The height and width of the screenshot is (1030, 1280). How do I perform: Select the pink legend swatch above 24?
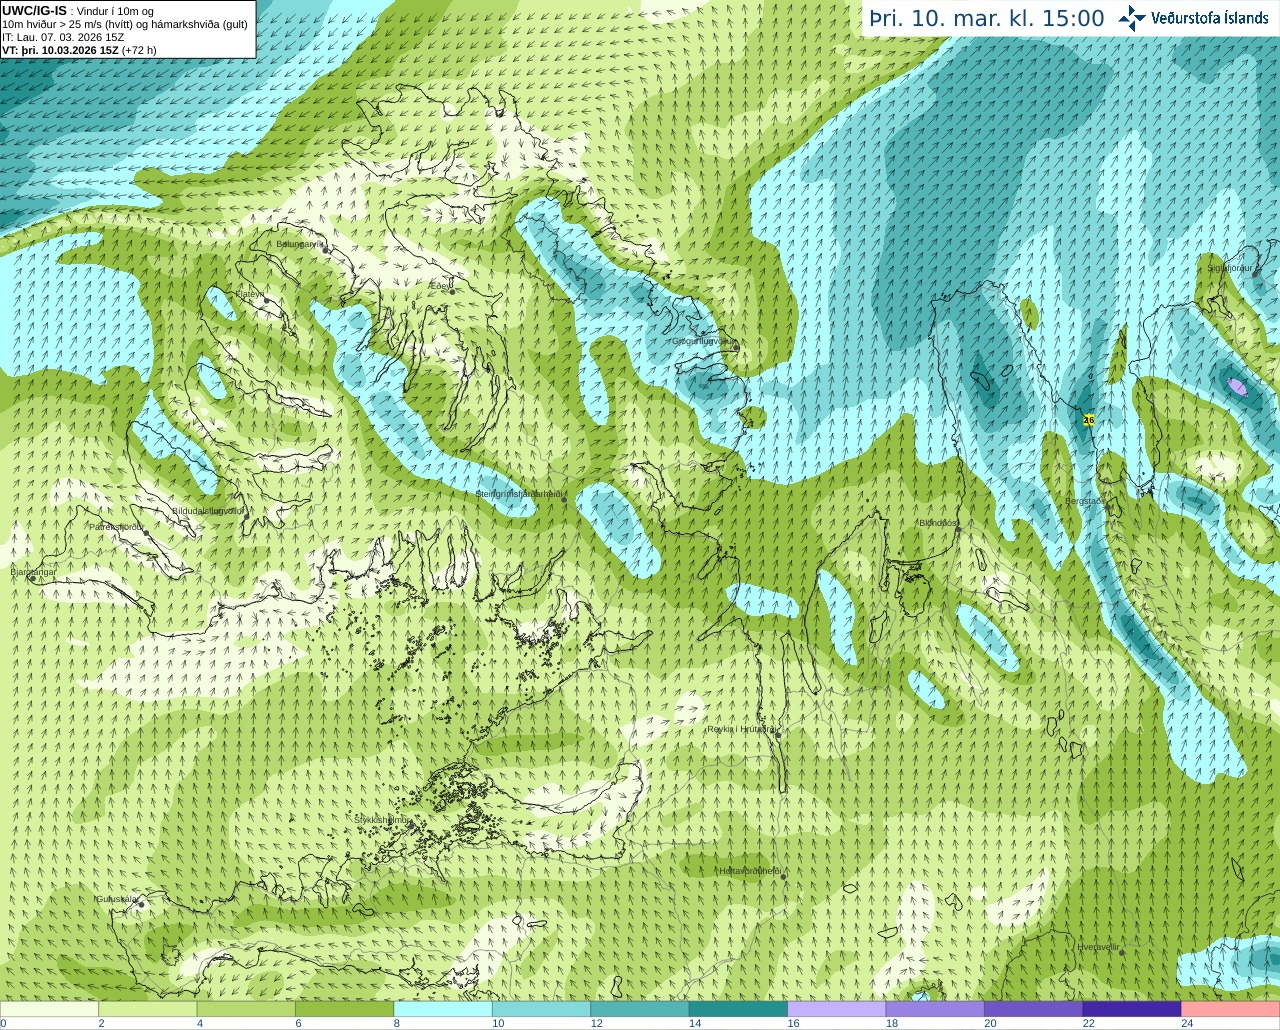tap(1230, 1009)
